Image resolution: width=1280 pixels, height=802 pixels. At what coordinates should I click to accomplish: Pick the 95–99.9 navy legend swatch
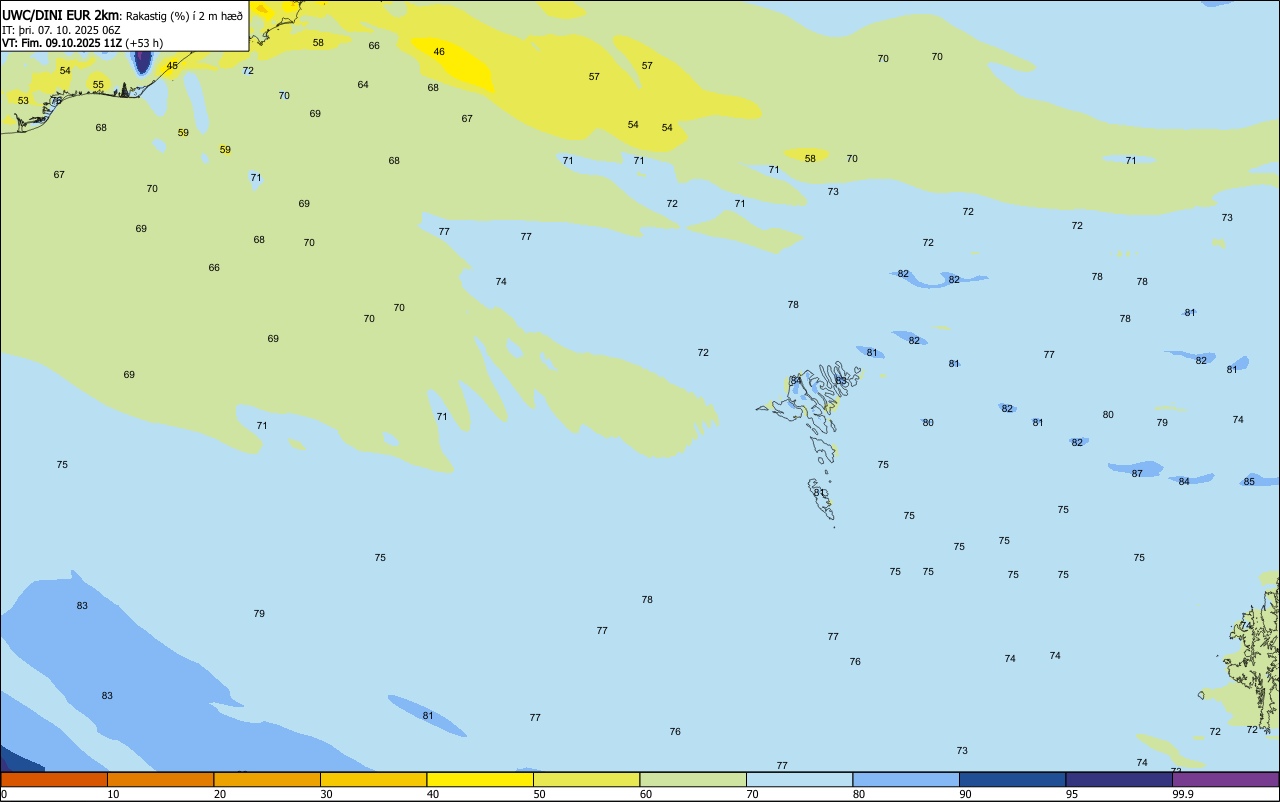point(1119,779)
